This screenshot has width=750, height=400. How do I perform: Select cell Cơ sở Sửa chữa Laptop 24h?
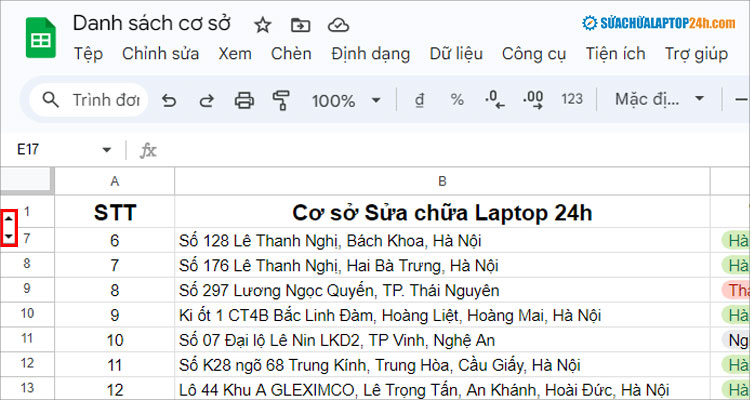point(442,211)
